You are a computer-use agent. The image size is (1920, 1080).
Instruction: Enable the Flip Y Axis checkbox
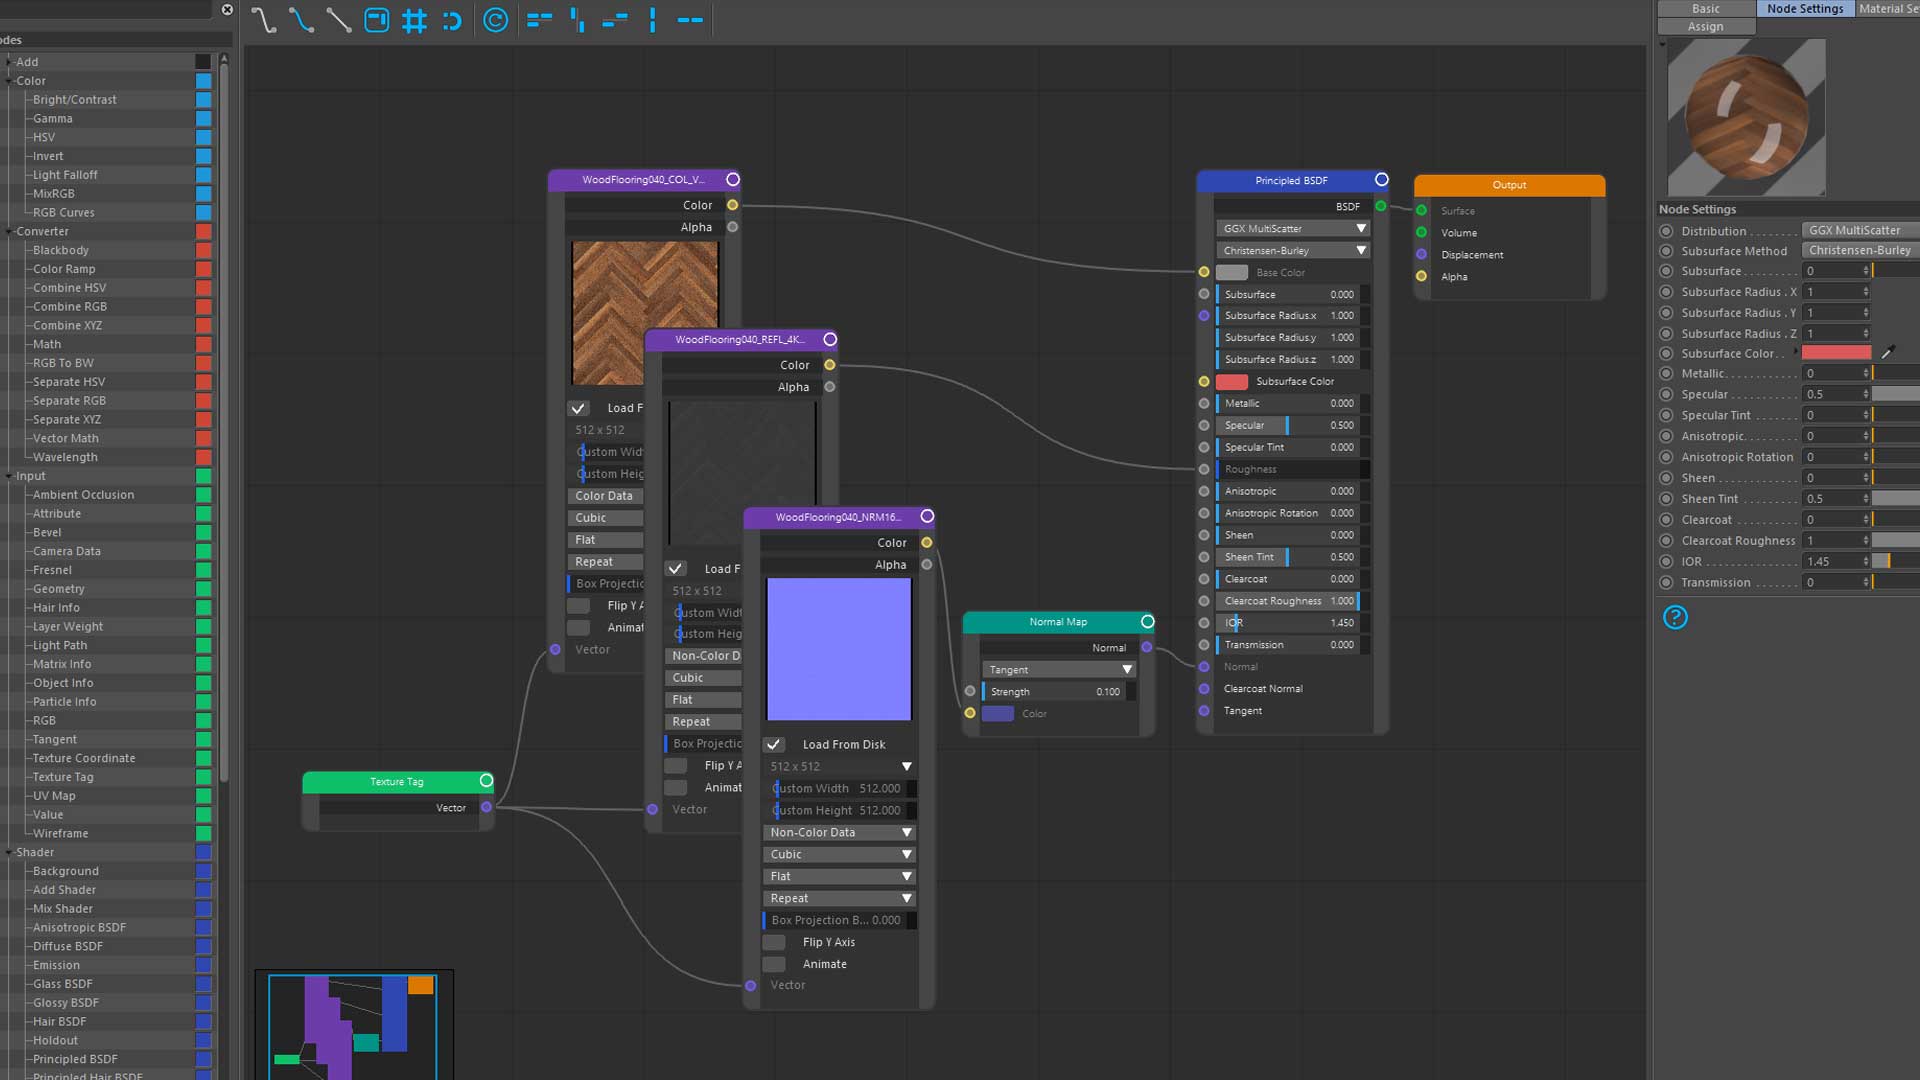774,942
